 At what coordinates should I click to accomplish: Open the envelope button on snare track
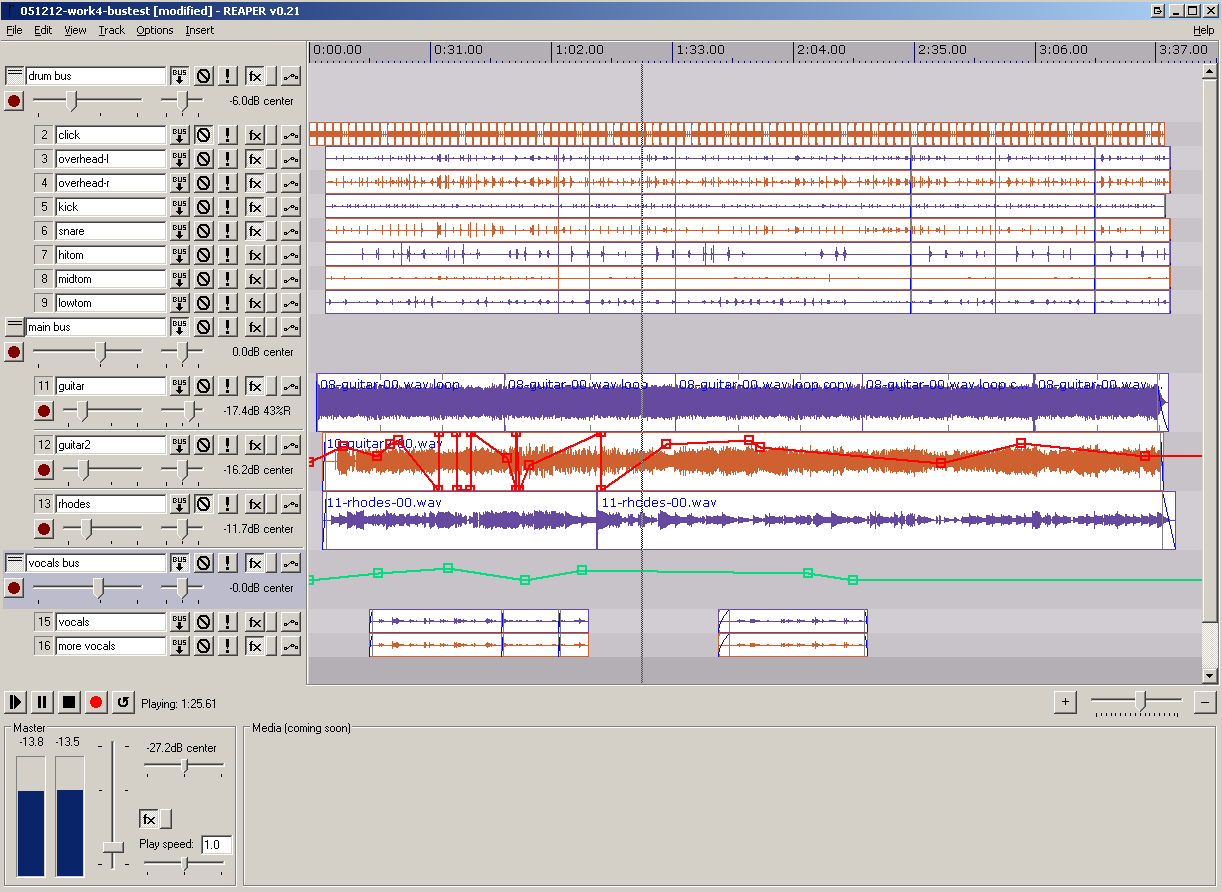(x=290, y=231)
